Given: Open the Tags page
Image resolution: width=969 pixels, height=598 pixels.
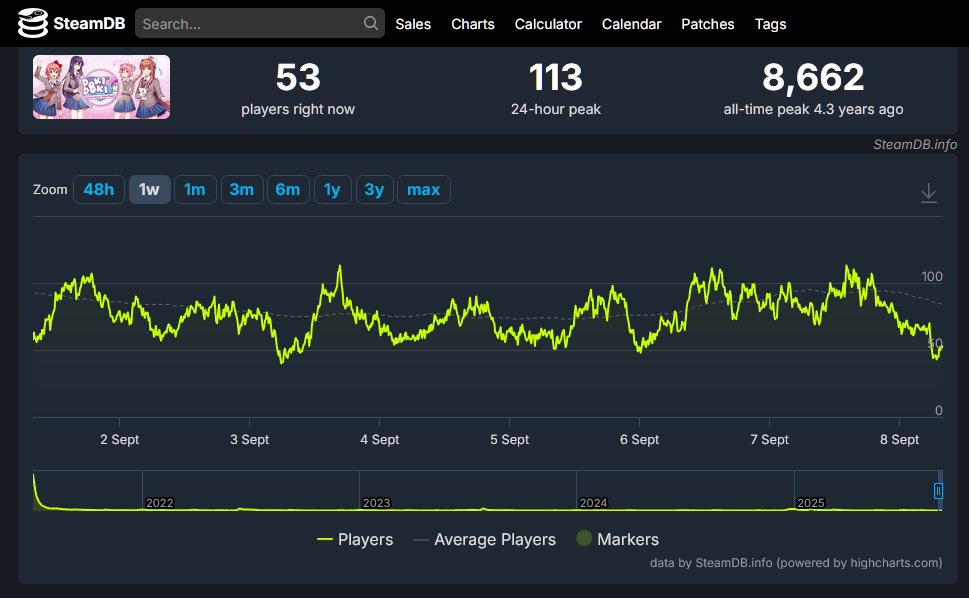Looking at the screenshot, I should point(771,24).
